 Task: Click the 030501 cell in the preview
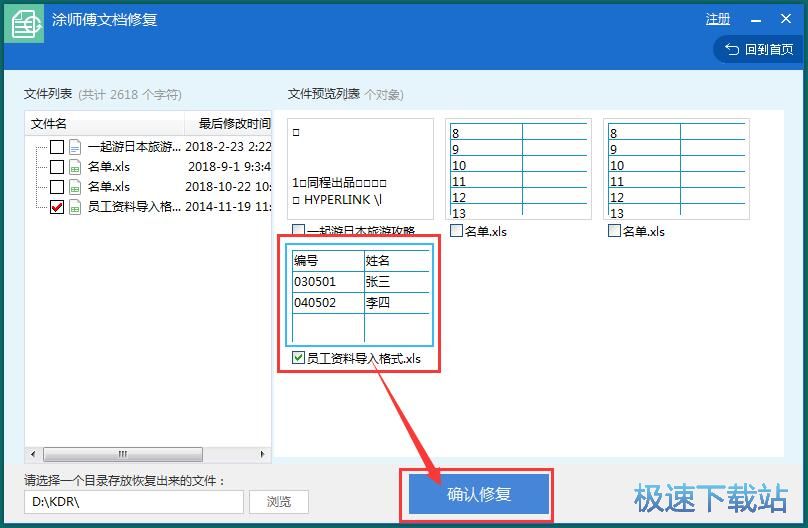[x=328, y=282]
